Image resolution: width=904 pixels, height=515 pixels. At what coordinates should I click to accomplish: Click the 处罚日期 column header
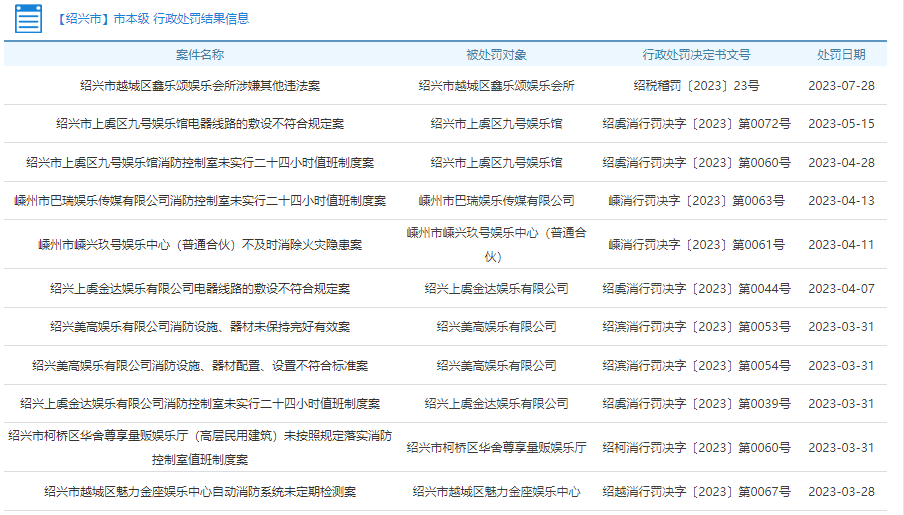tap(841, 55)
